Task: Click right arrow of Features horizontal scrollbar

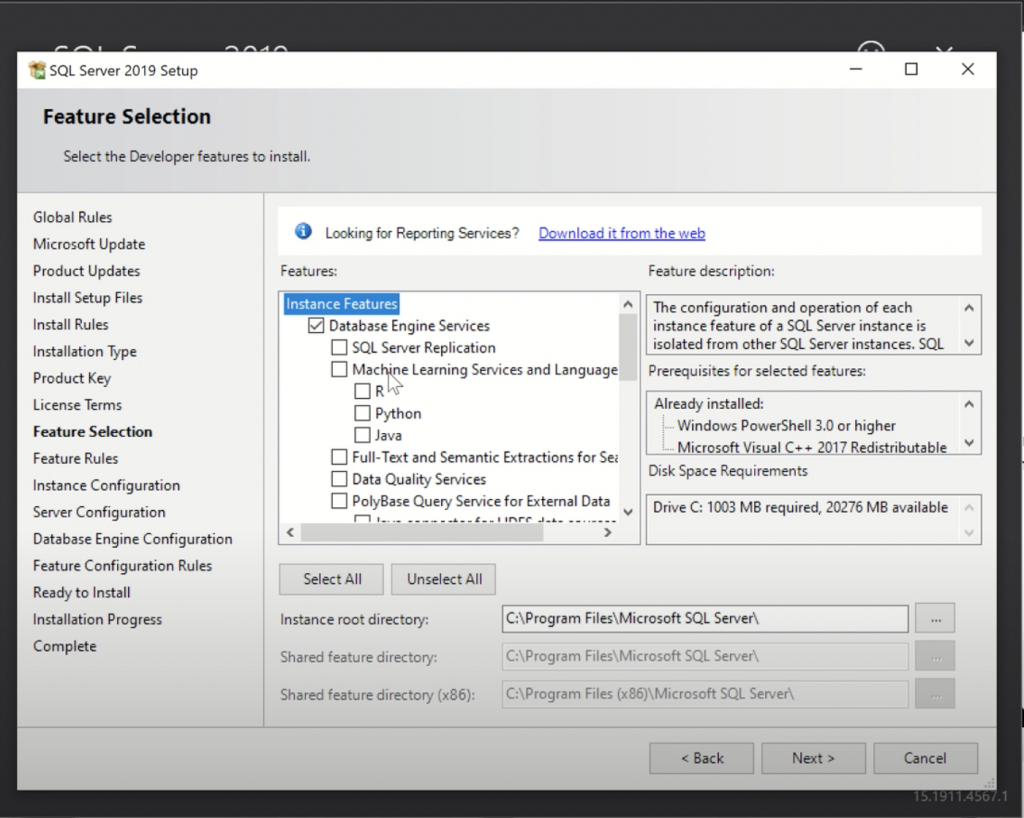Action: [x=607, y=533]
